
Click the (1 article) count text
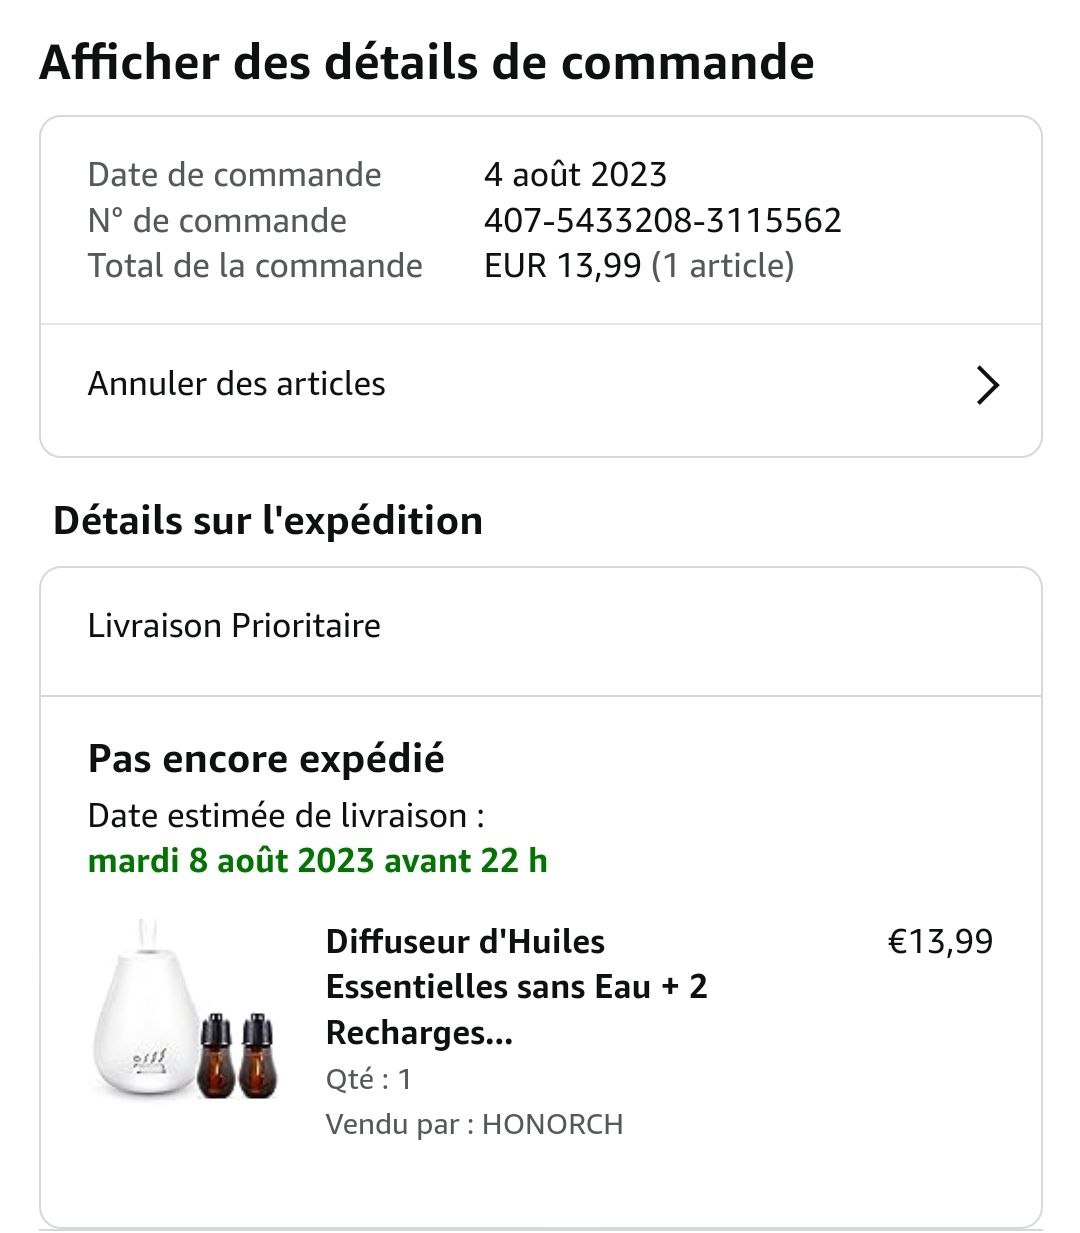(x=722, y=266)
